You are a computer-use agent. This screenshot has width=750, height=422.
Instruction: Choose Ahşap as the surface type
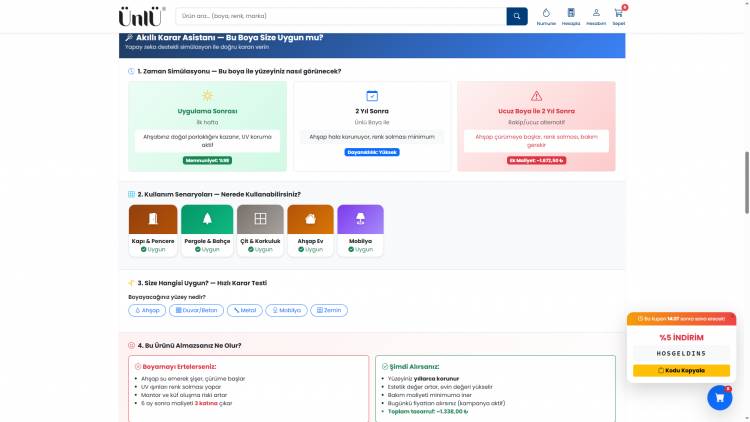click(x=147, y=311)
